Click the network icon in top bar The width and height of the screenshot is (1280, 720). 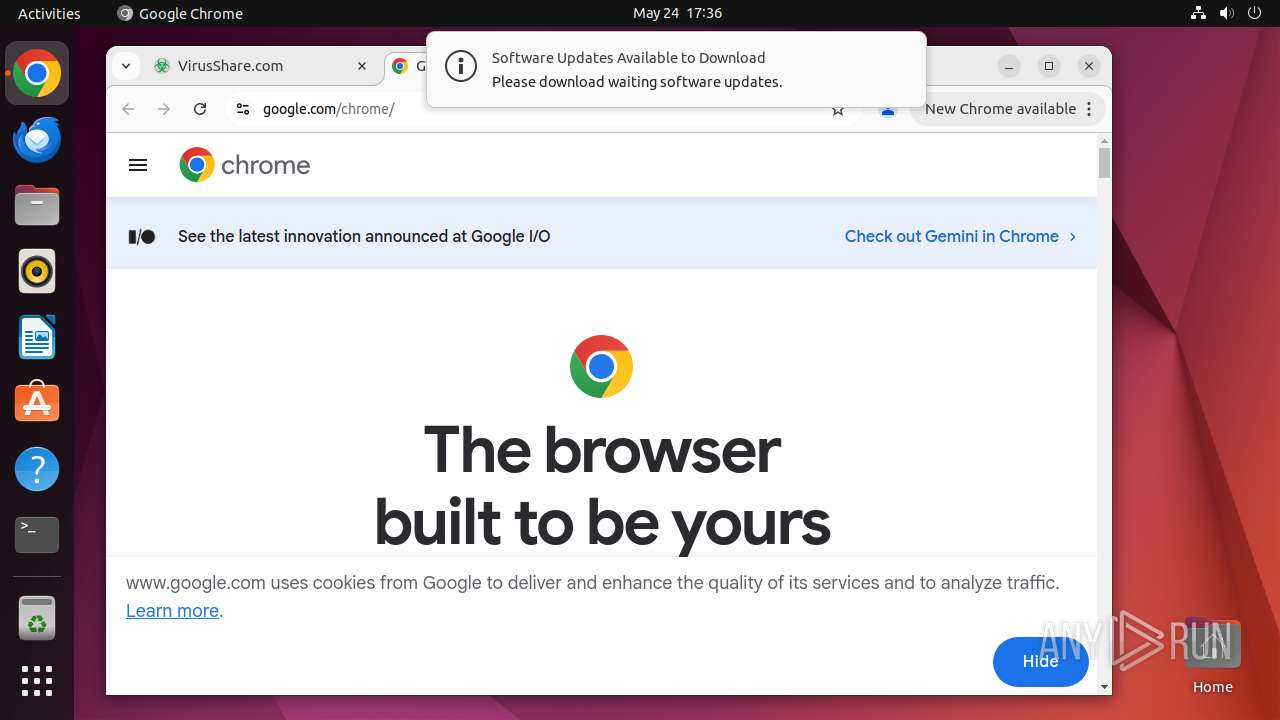tap(1199, 13)
